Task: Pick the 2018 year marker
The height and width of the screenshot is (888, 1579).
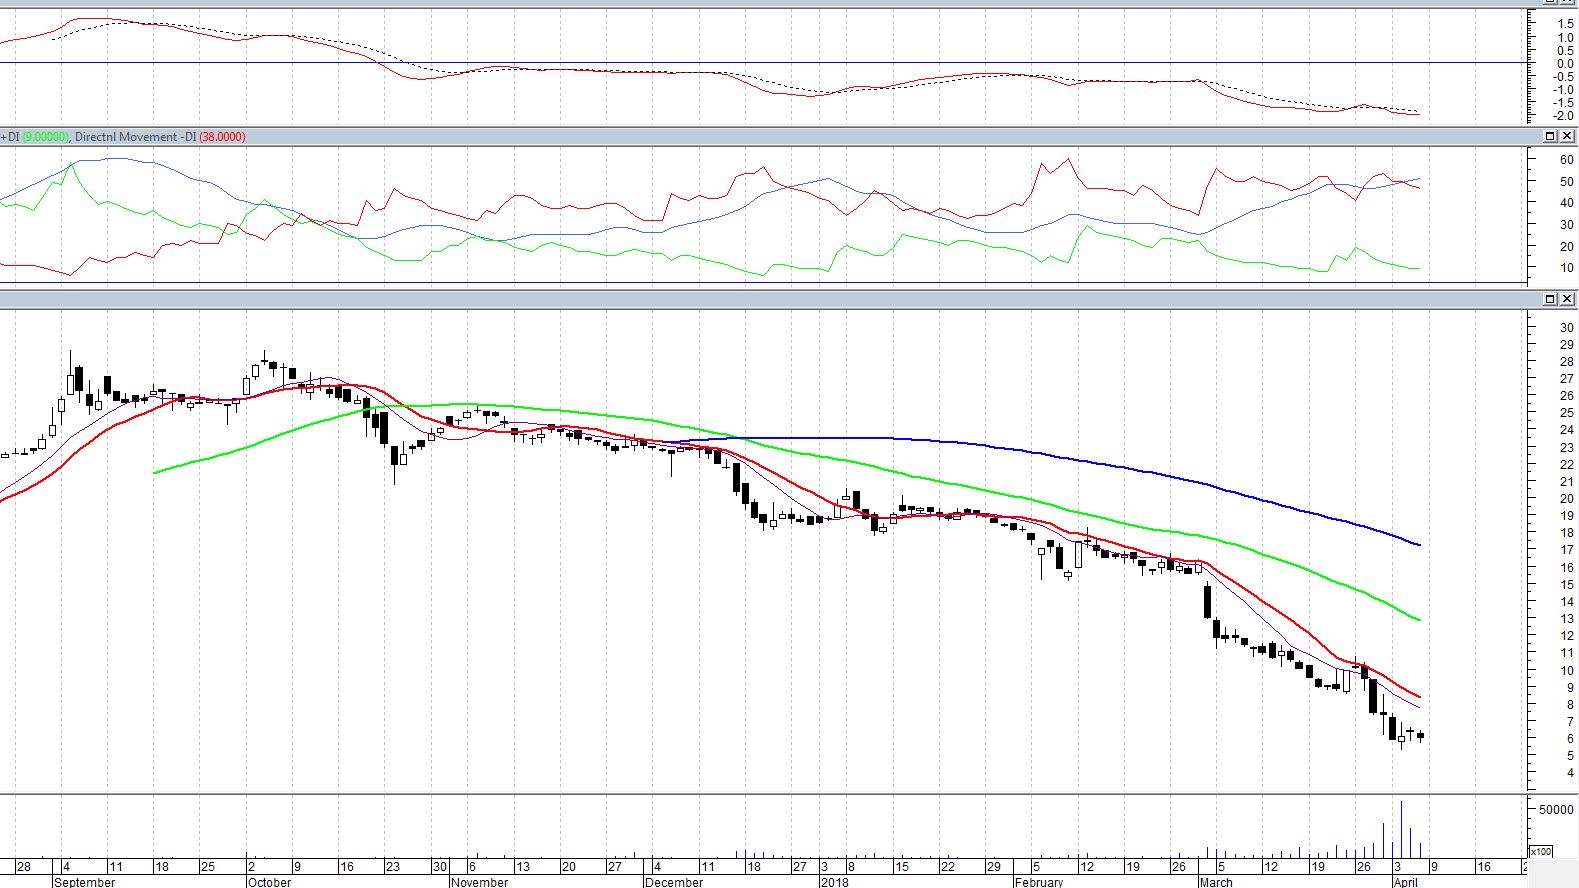Action: pos(834,882)
